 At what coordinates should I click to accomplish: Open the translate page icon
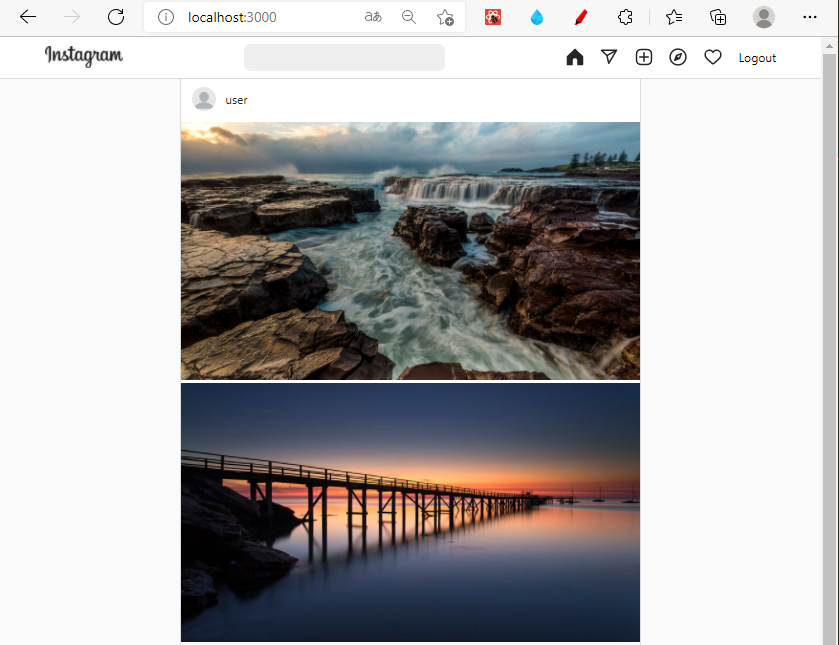coord(373,17)
